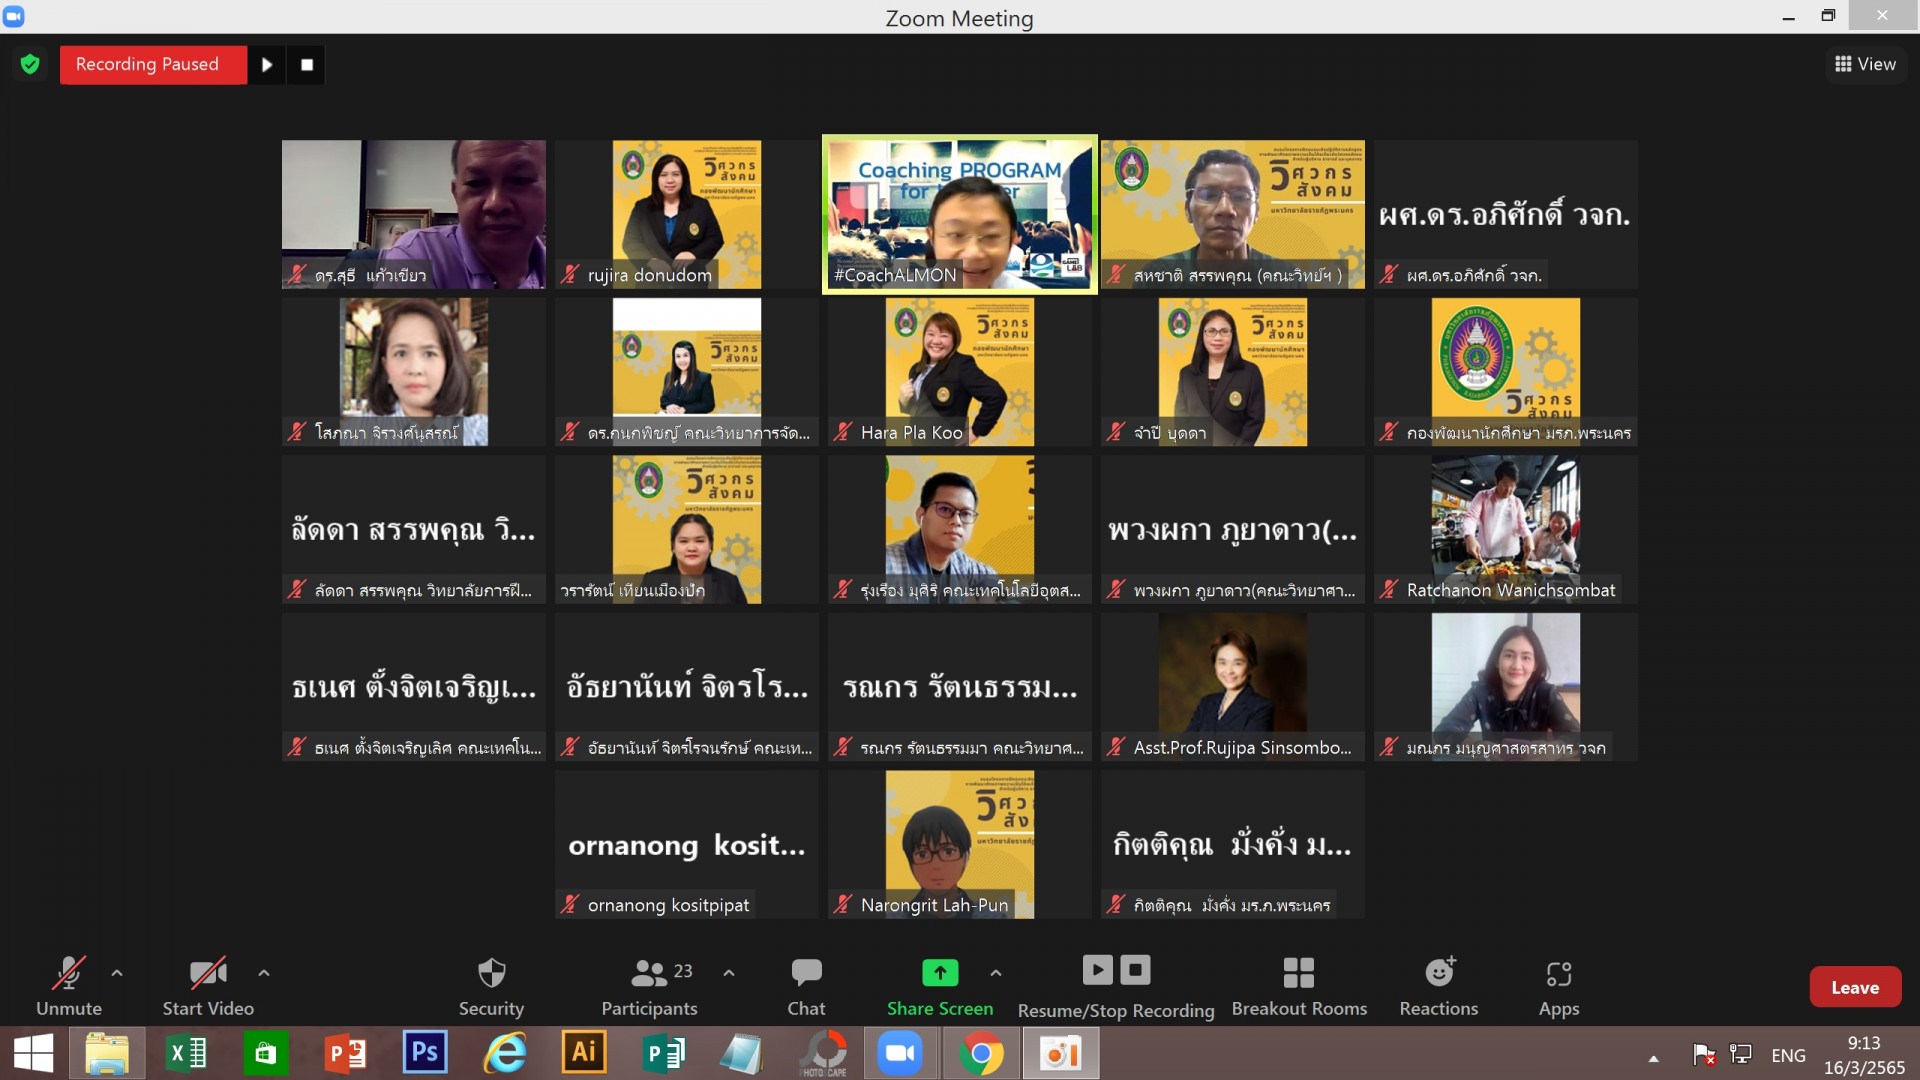Click the red Leave button
The width and height of the screenshot is (1920, 1080).
1854,987
